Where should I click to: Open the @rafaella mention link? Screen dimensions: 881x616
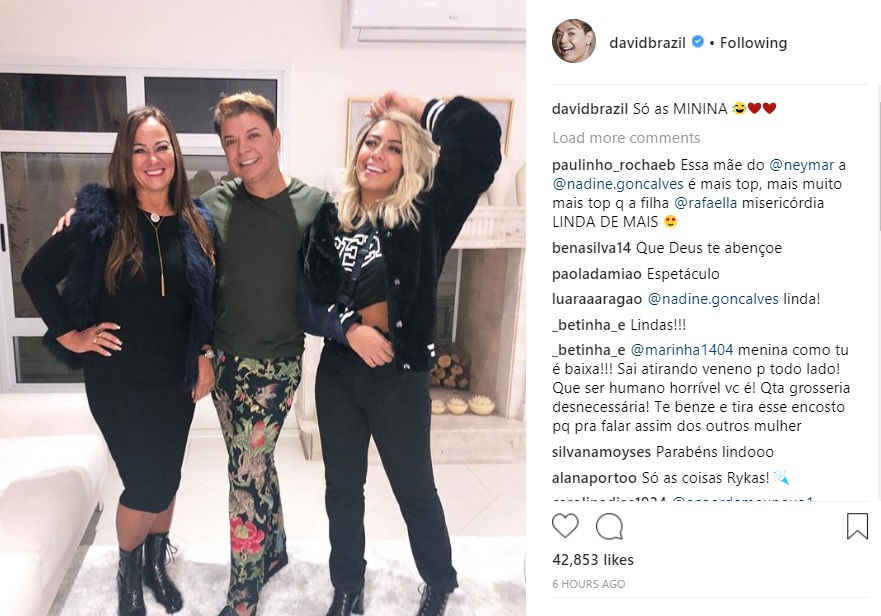coord(705,203)
